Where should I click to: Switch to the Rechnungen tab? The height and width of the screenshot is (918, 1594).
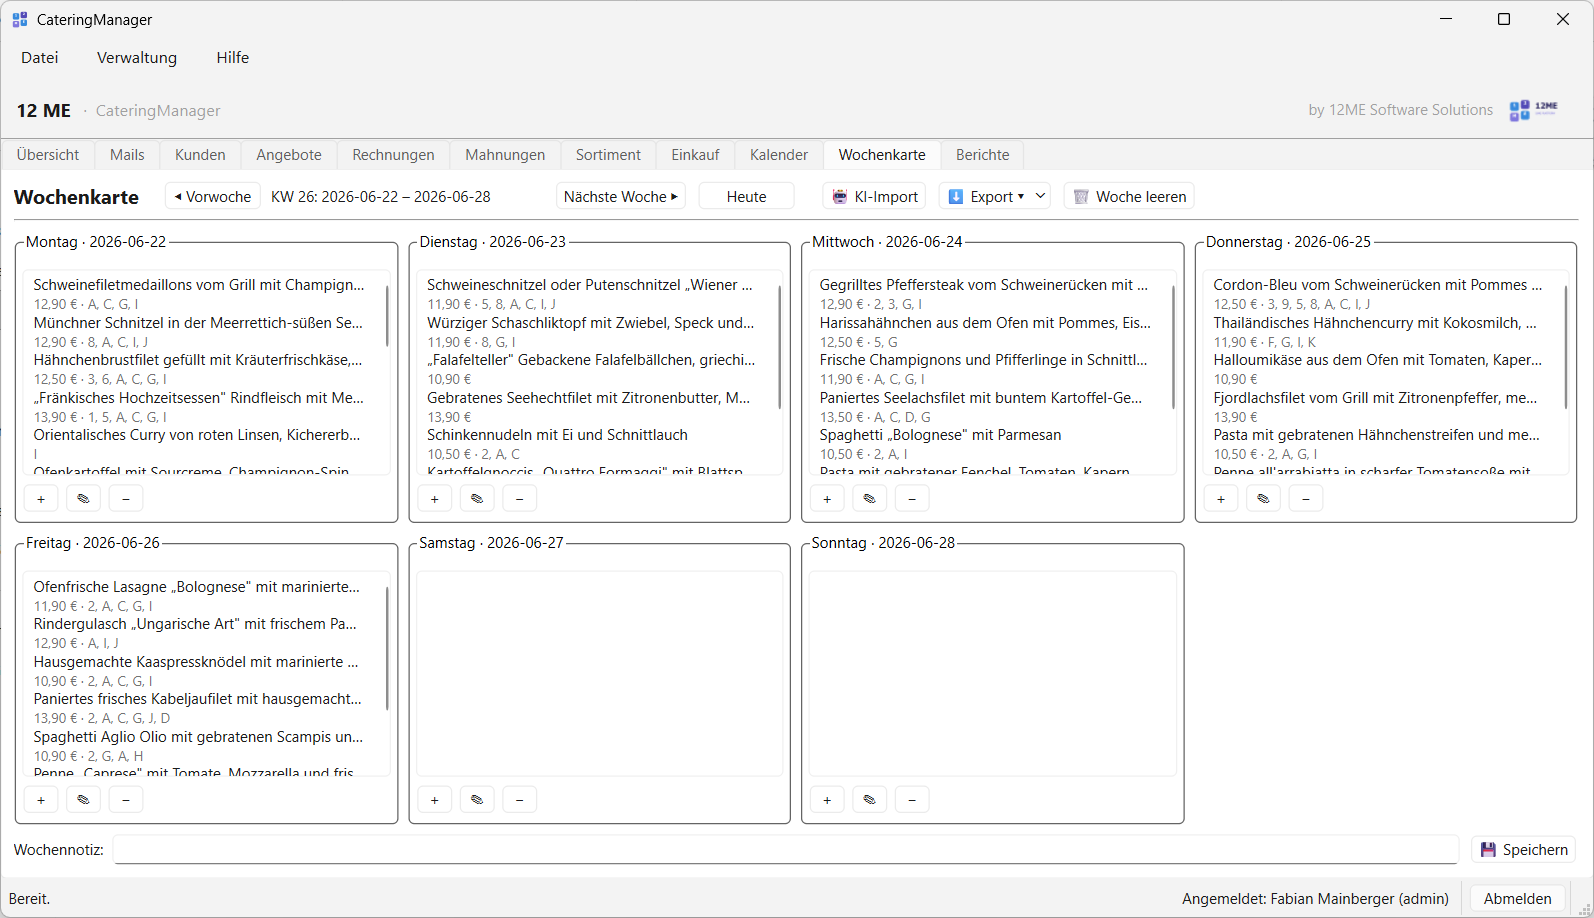tap(393, 154)
